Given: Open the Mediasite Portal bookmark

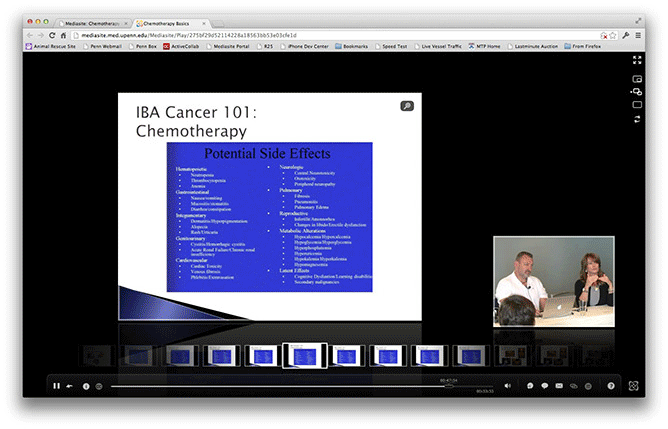Looking at the screenshot, I should point(226,45).
